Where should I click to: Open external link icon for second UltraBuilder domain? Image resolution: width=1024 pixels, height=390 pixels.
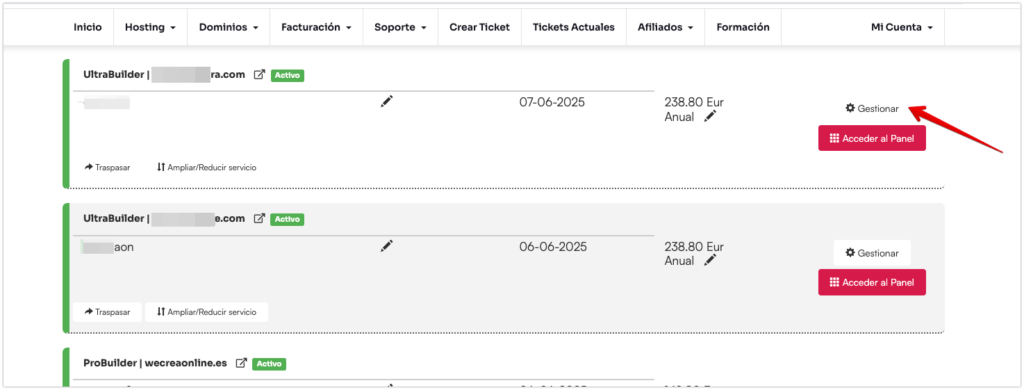[259, 219]
